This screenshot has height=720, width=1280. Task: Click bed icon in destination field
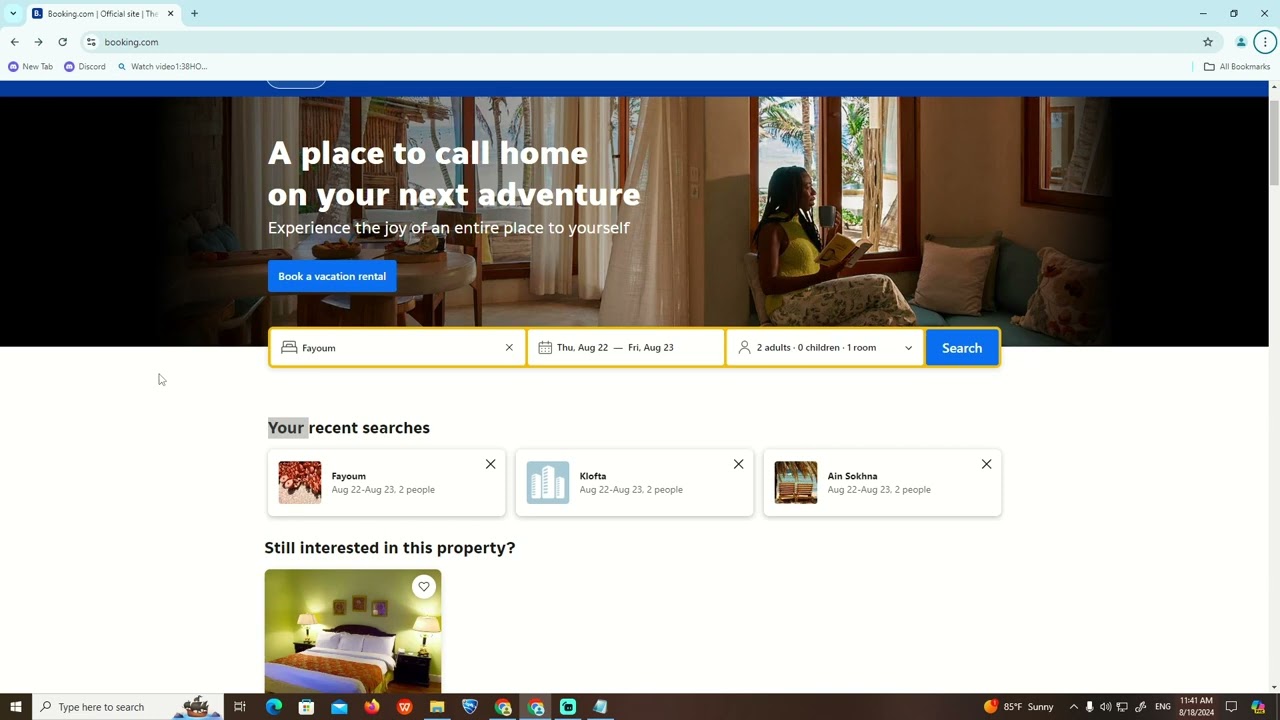click(289, 347)
